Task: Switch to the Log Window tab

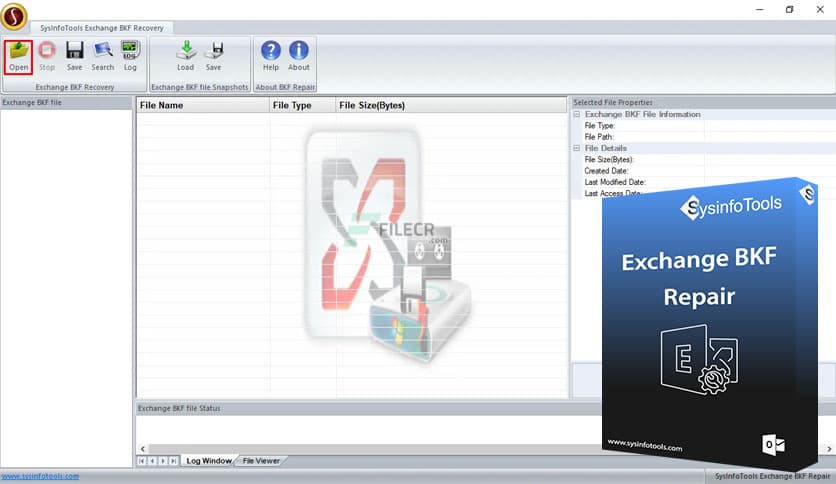Action: [209, 461]
